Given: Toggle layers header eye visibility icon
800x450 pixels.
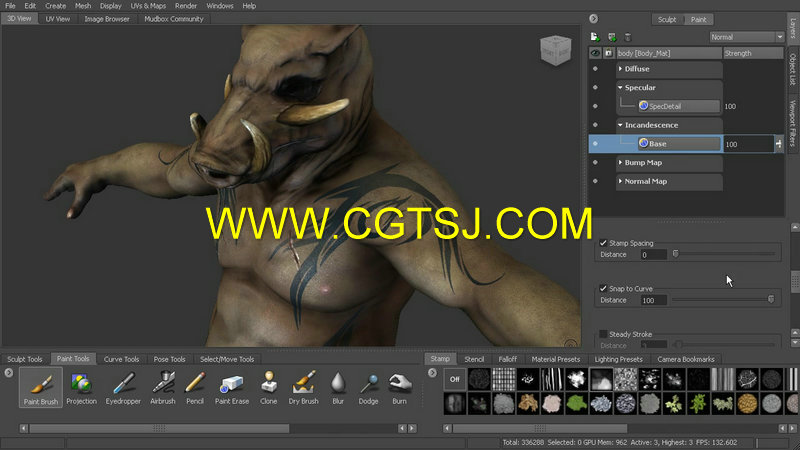Looking at the screenshot, I should click(x=595, y=53).
